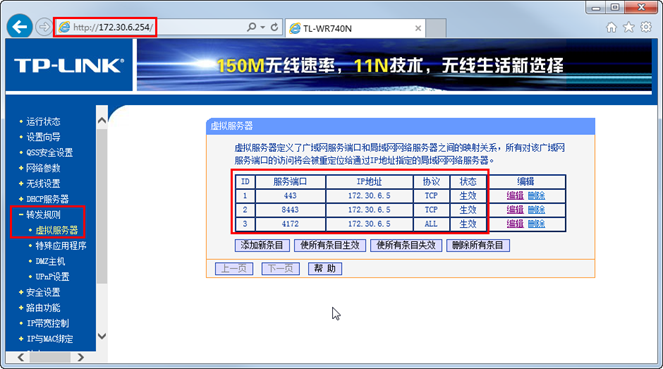
Task: Click the TP-LINK logo
Action: [x=69, y=66]
